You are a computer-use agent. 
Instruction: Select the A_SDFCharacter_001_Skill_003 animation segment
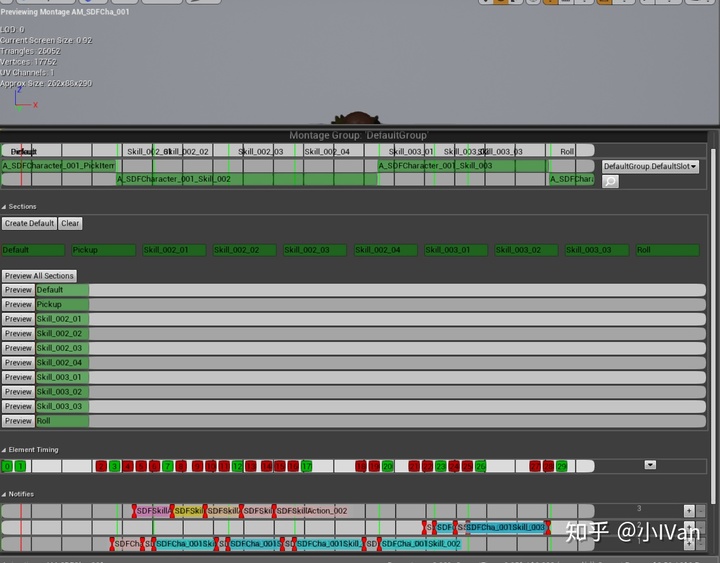coord(463,165)
